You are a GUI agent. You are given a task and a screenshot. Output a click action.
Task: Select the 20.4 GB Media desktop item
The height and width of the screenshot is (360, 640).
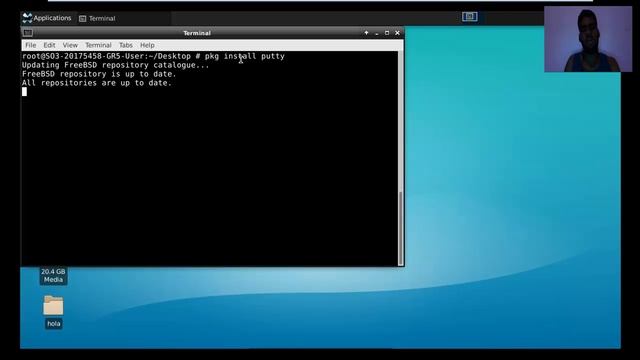(x=53, y=276)
